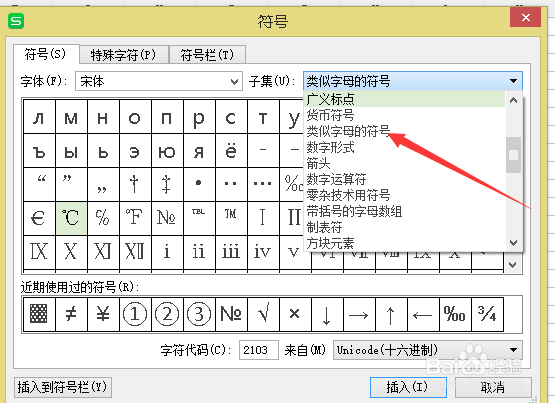Click the single dagger † symbol
555x403 pixels.
click(135, 184)
